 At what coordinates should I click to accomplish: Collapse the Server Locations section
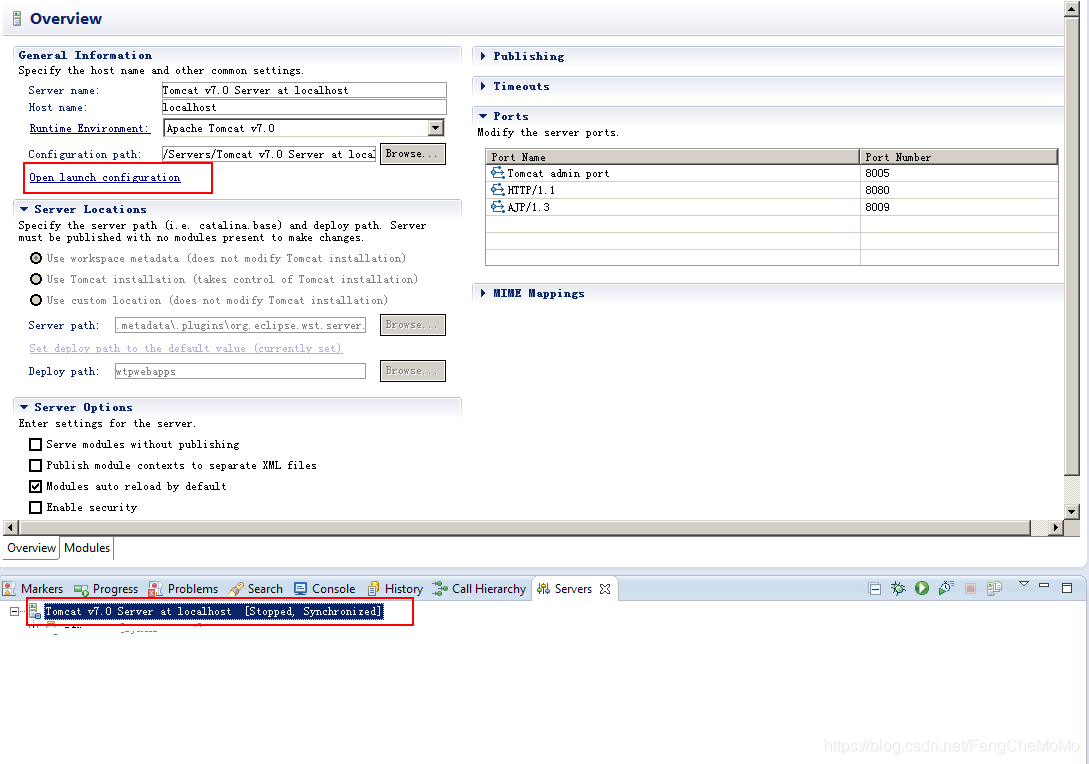pyautogui.click(x=24, y=209)
